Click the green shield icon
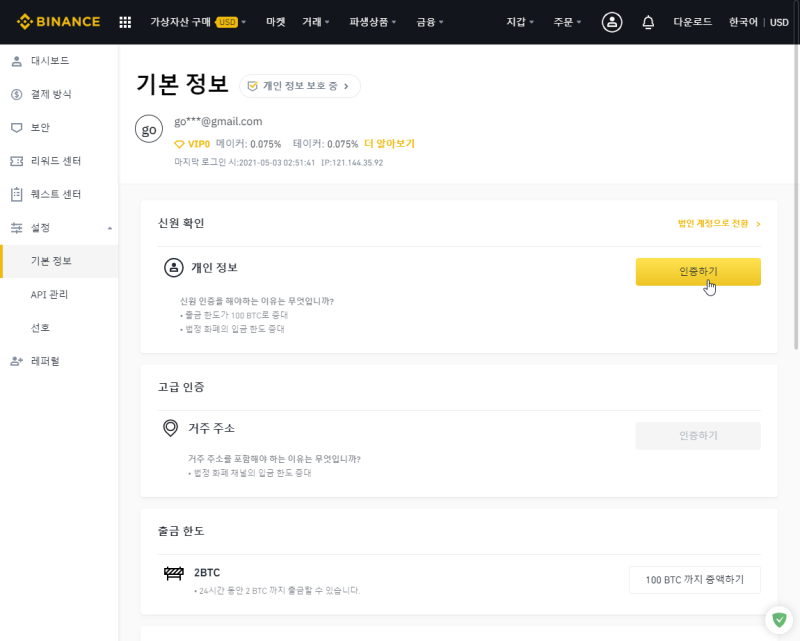The height and width of the screenshot is (641, 800). coord(779,620)
